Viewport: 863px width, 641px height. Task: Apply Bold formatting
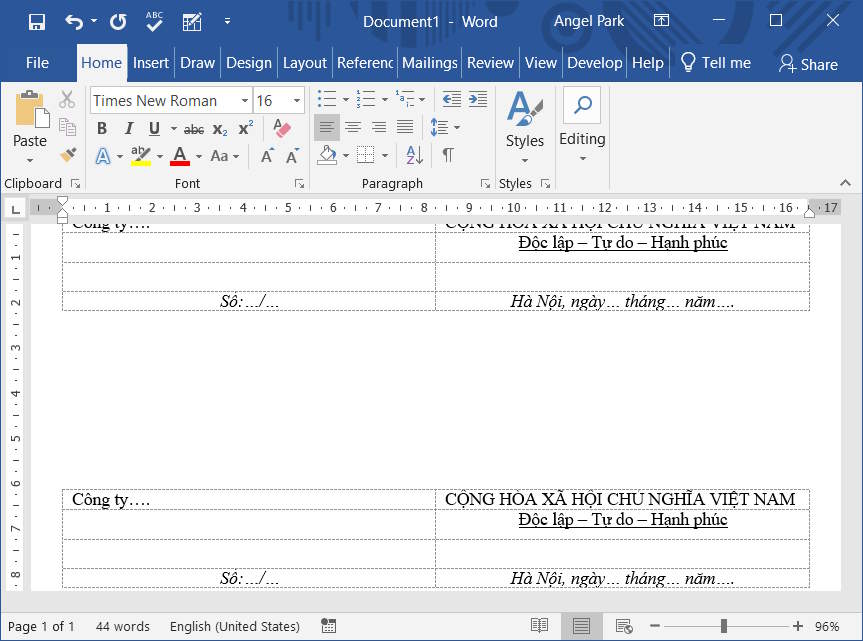coord(101,128)
